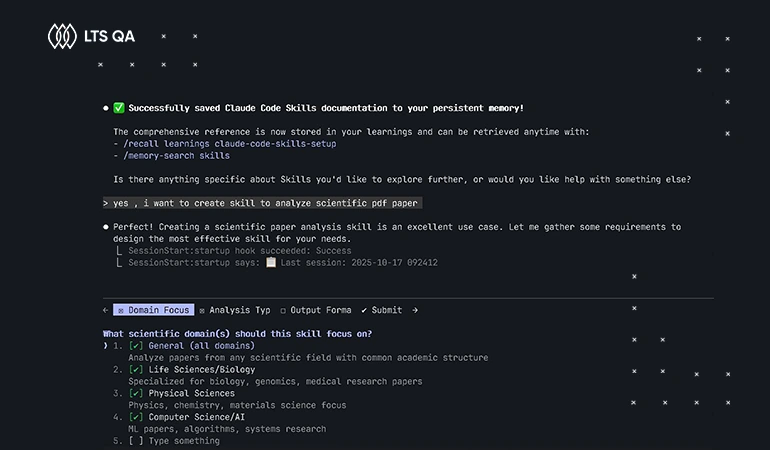Click the LTS QA logo icon
The height and width of the screenshot is (450, 770).
(62, 36)
